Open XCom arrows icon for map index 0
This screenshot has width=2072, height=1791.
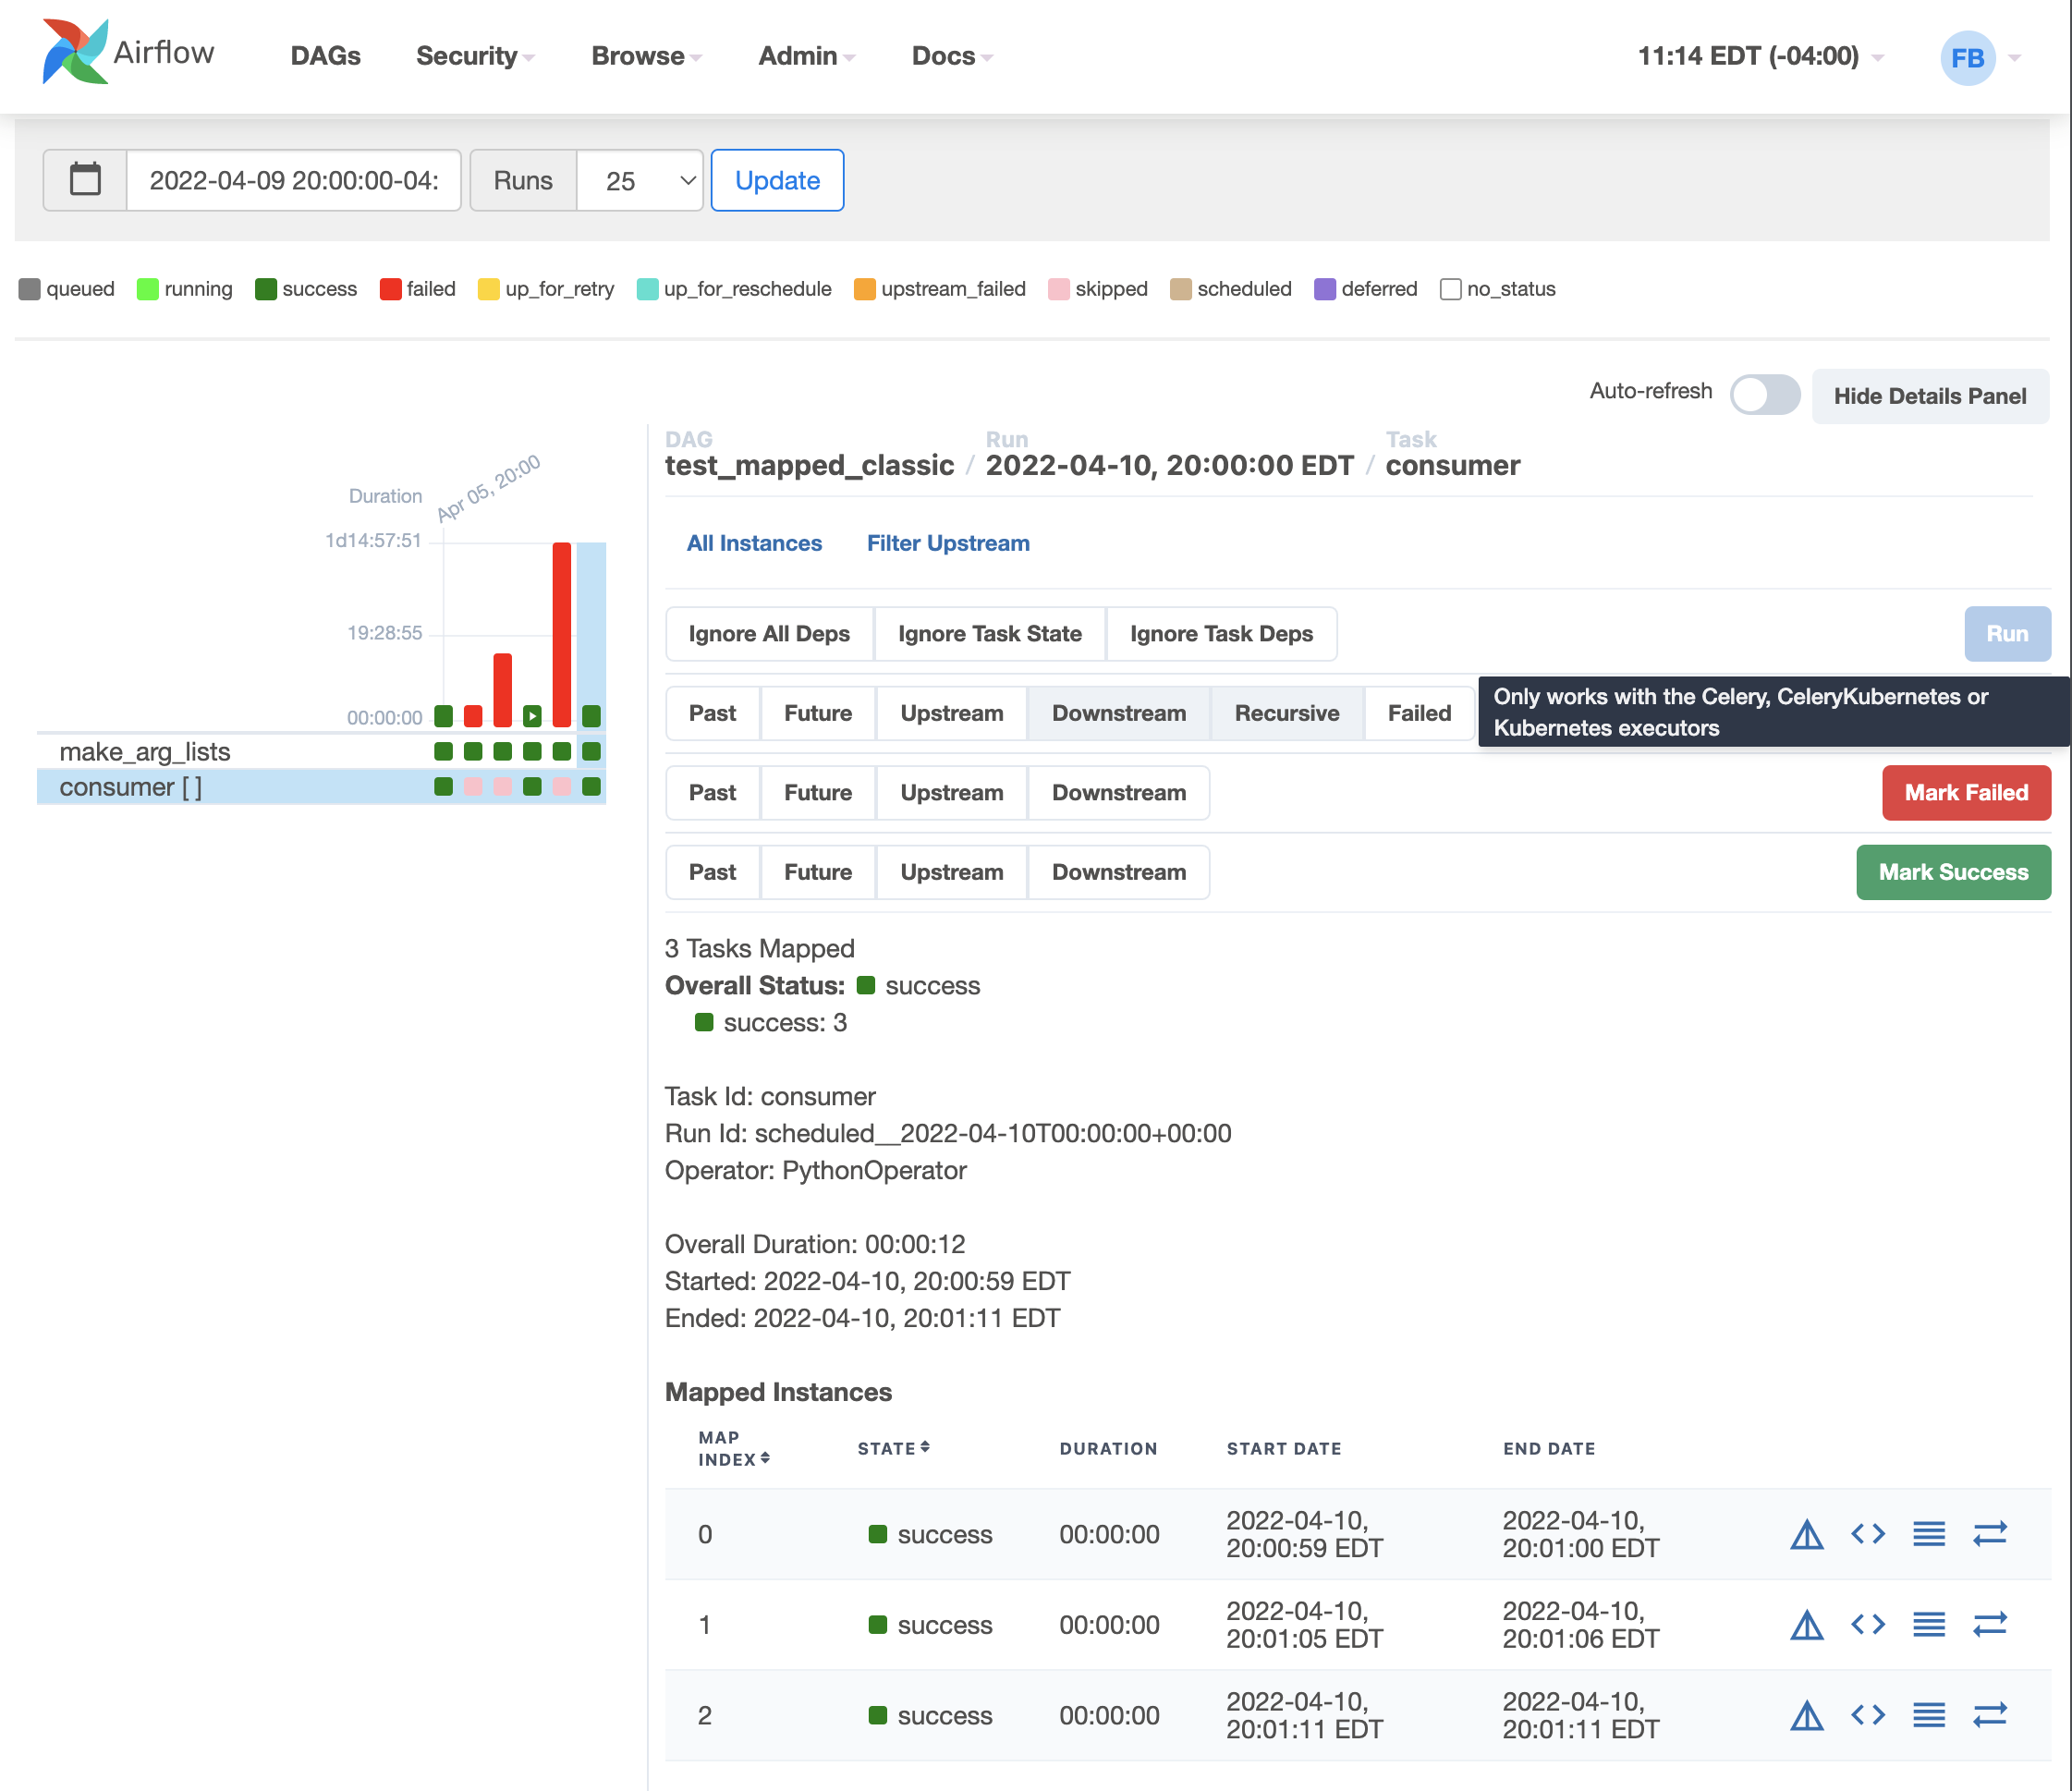(1989, 1534)
